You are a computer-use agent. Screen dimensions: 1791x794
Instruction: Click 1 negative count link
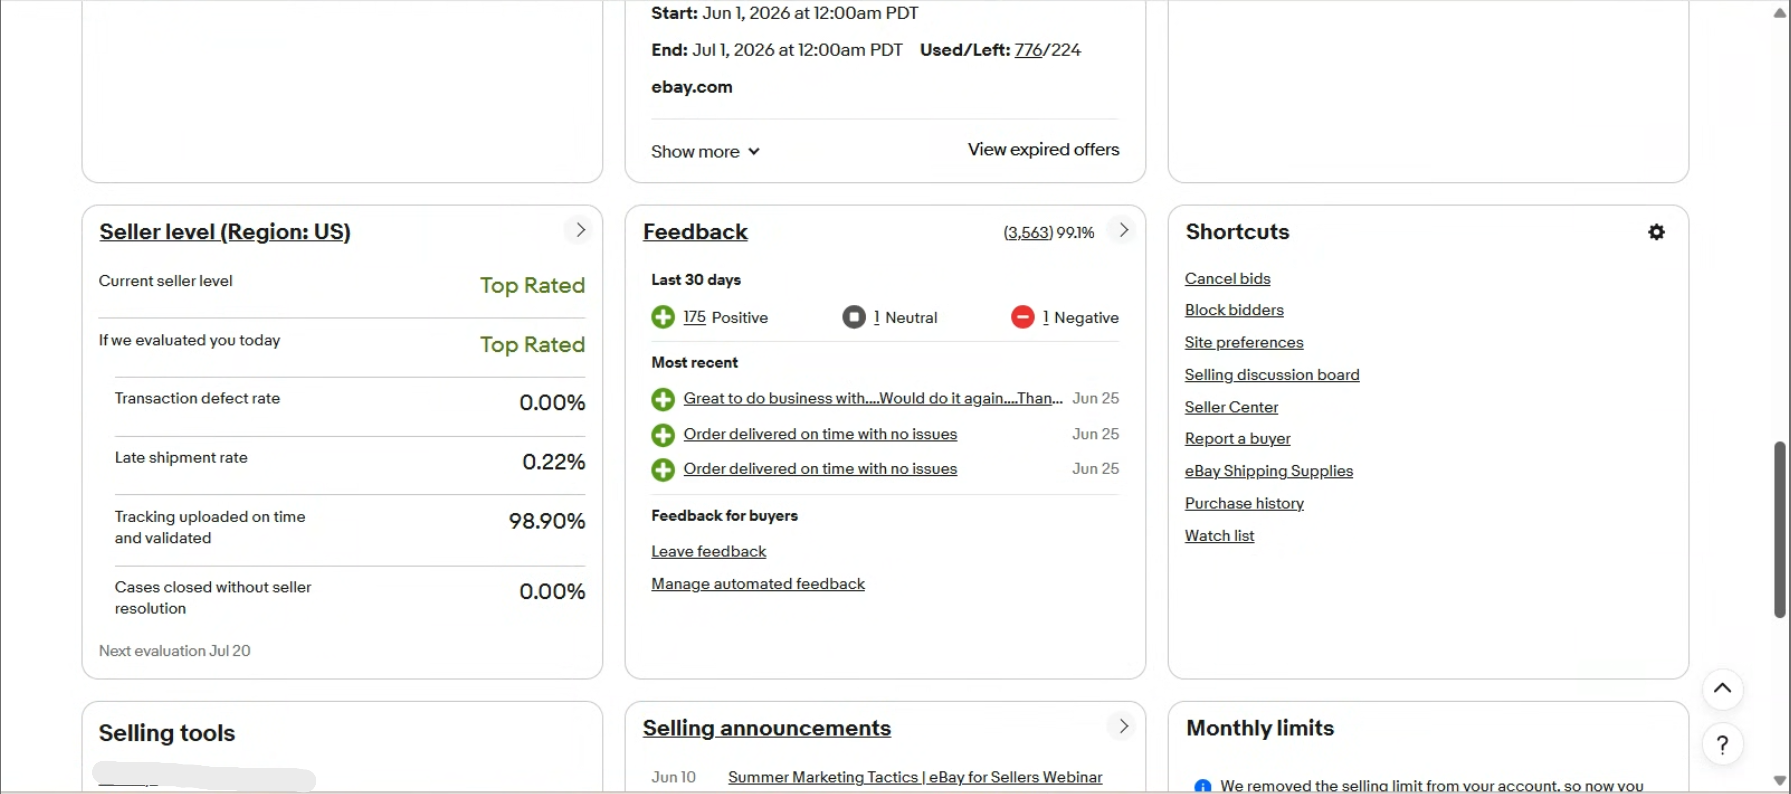(1046, 317)
